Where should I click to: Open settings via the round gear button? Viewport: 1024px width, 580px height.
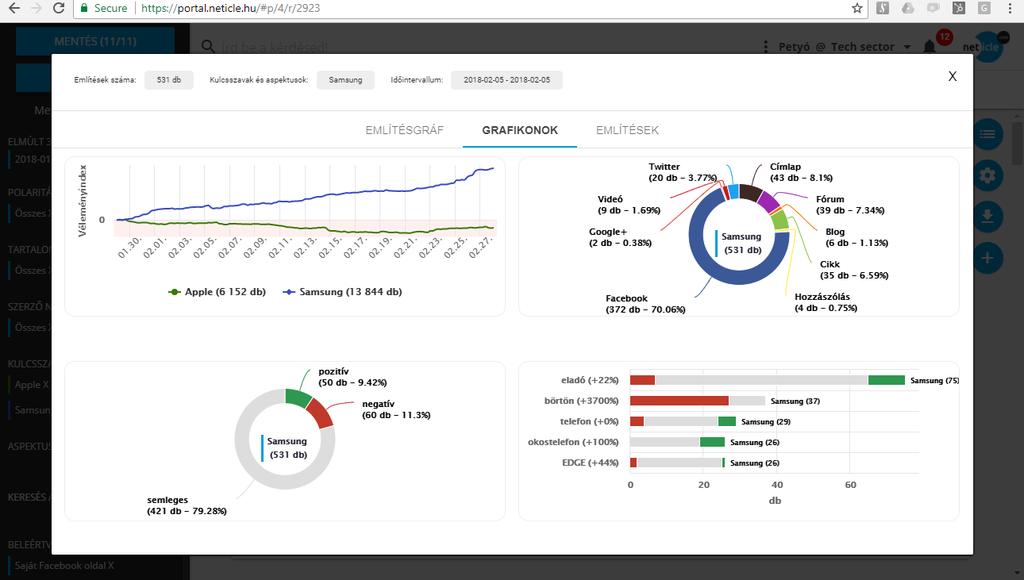(x=987, y=175)
